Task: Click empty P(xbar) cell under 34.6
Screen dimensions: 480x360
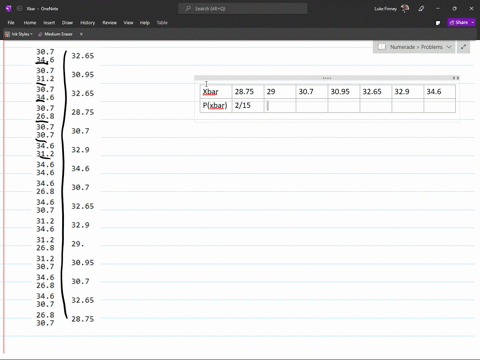Action: click(440, 106)
